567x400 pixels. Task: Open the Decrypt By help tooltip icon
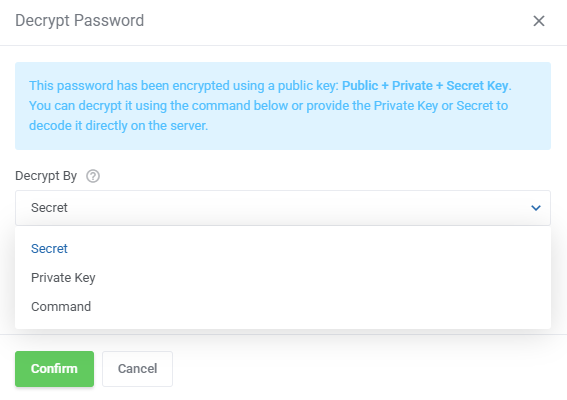coord(93,176)
